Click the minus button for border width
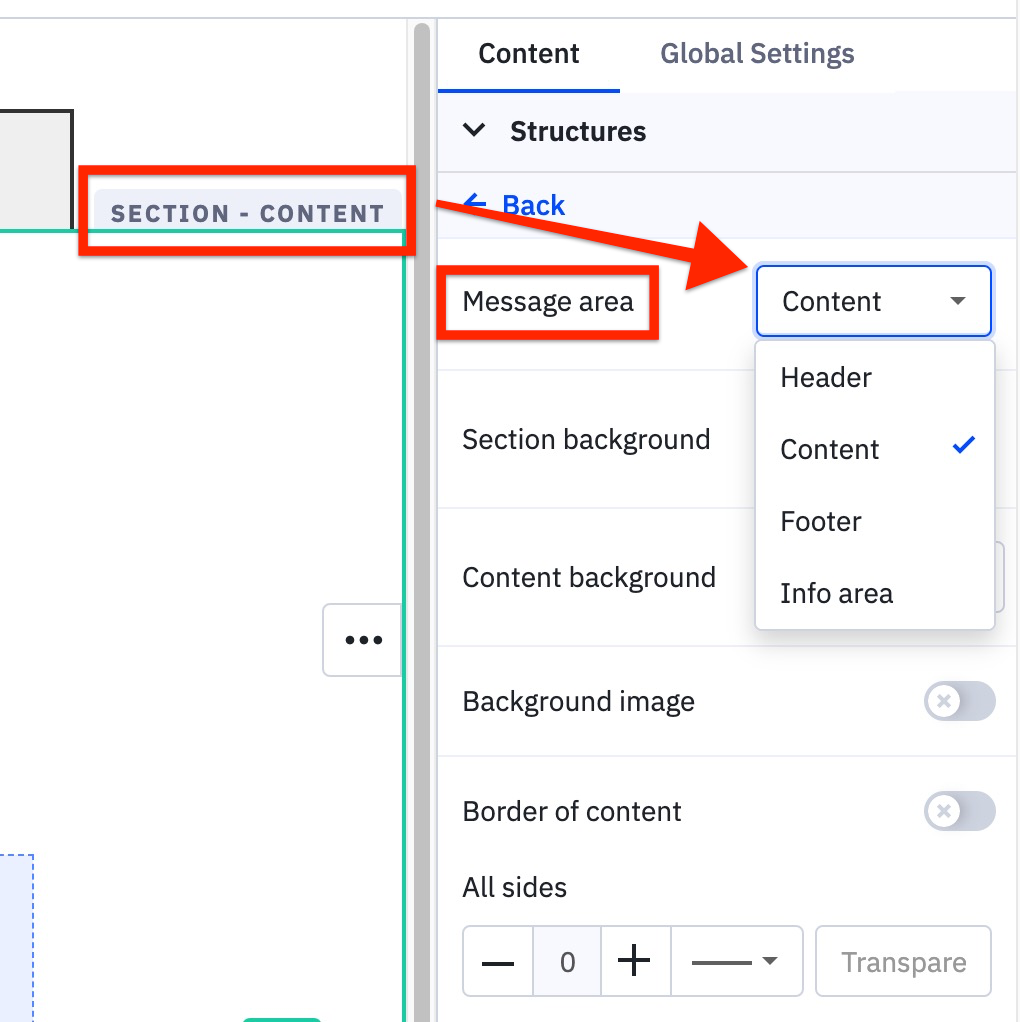The image size is (1020, 1022). (498, 962)
